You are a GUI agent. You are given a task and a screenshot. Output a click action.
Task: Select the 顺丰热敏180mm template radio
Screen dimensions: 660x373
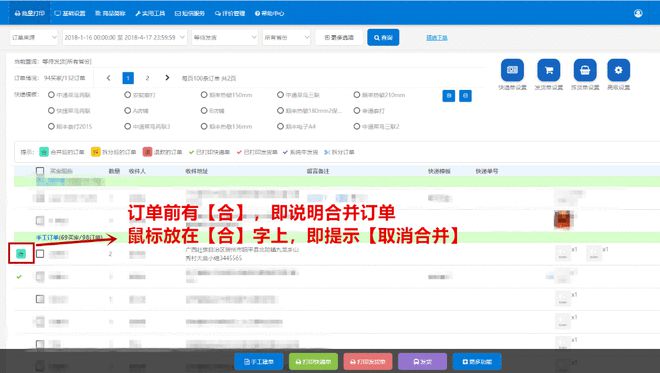click(280, 111)
